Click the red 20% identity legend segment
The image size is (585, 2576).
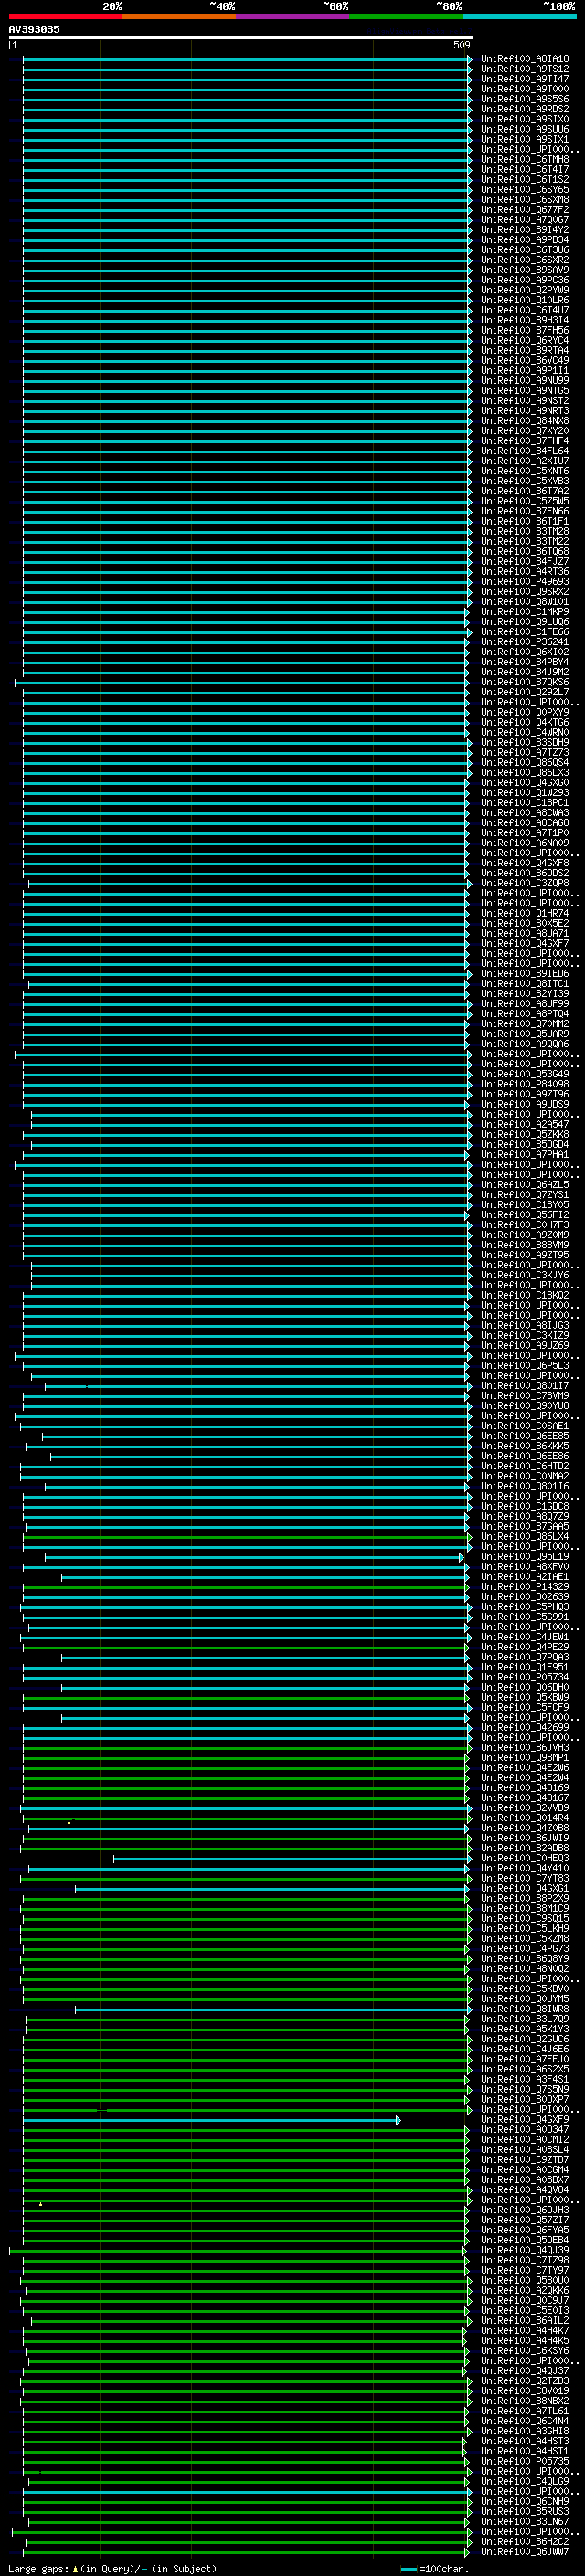tap(65, 16)
